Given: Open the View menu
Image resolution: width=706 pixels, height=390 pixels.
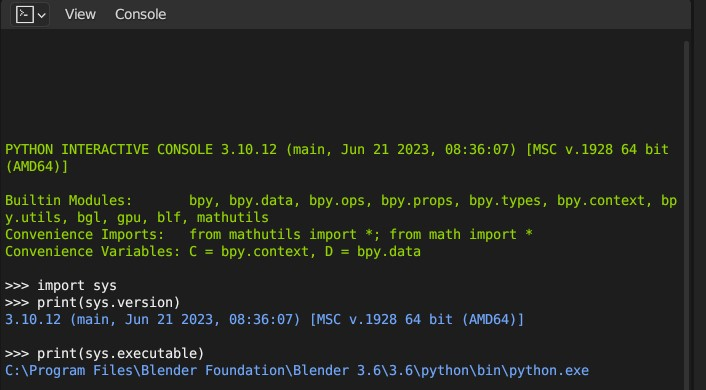Looking at the screenshot, I should [x=80, y=14].
